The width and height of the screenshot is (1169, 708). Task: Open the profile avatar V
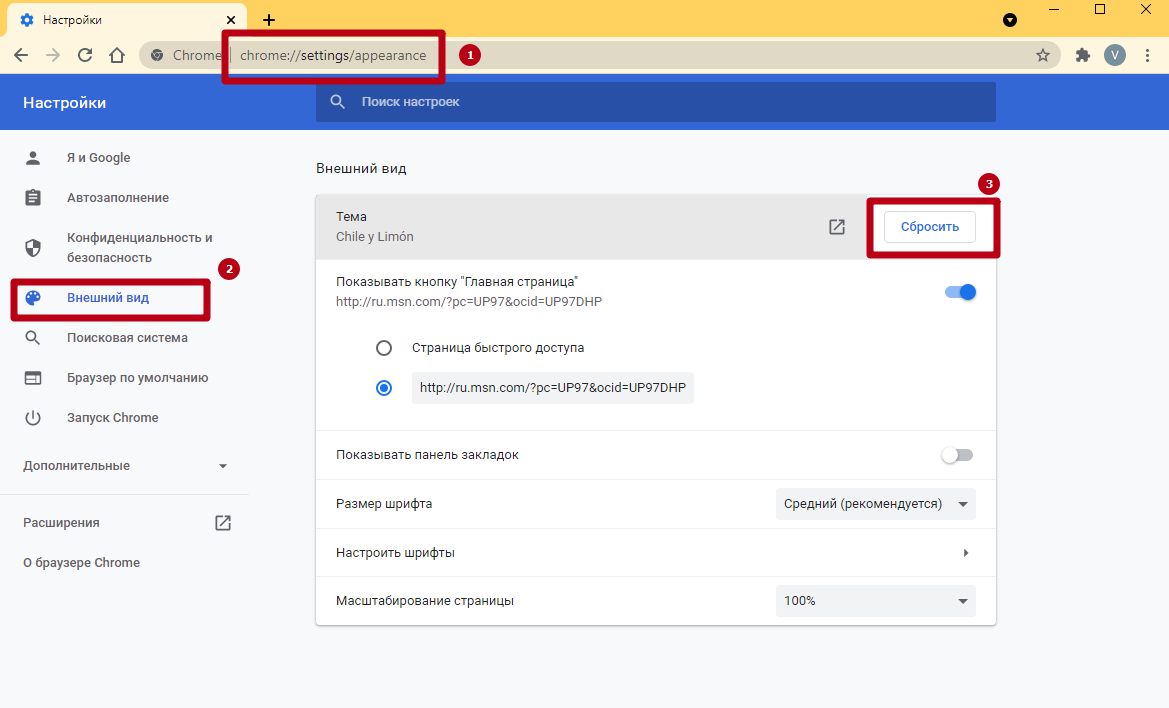(x=1114, y=55)
